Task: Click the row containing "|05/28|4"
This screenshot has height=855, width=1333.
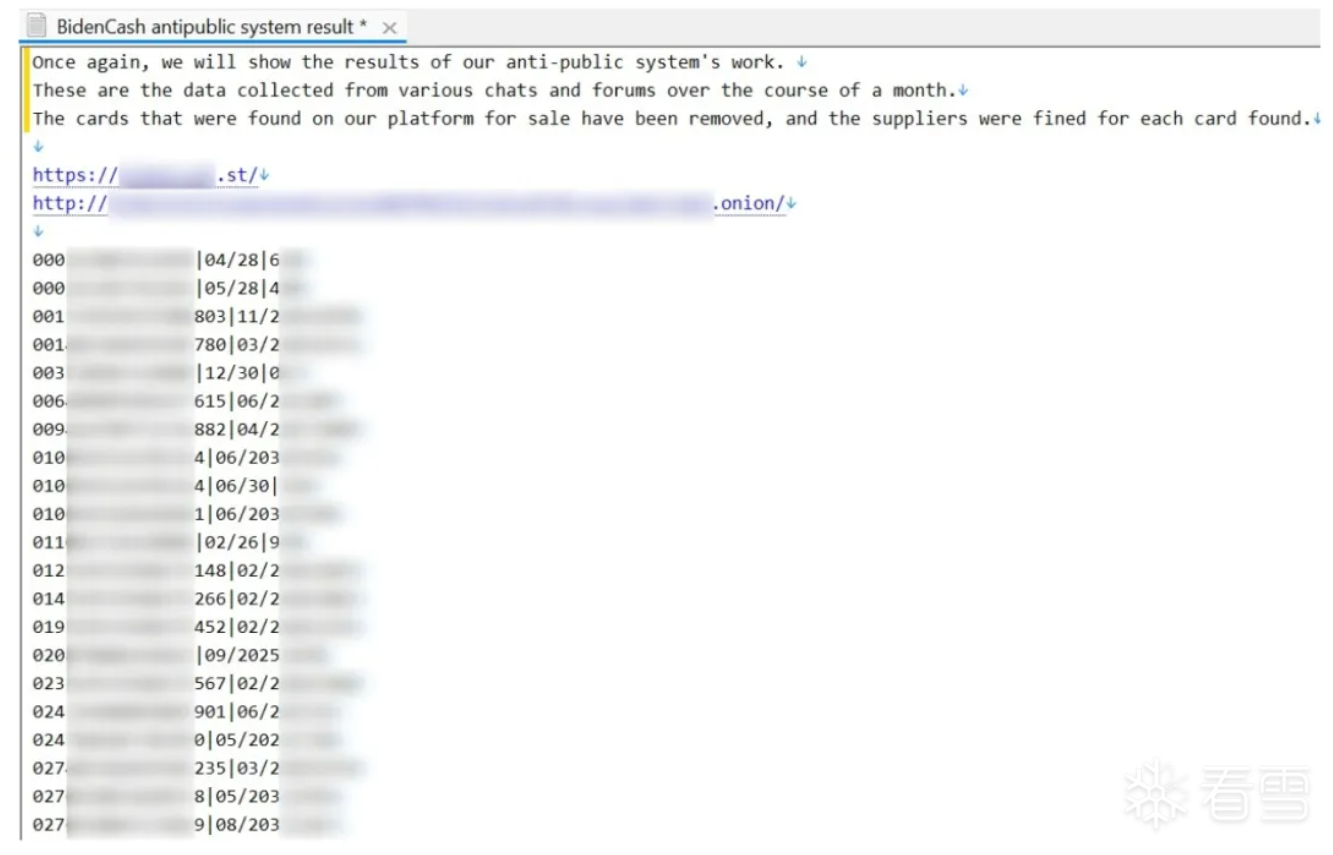Action: pyautogui.click(x=171, y=288)
